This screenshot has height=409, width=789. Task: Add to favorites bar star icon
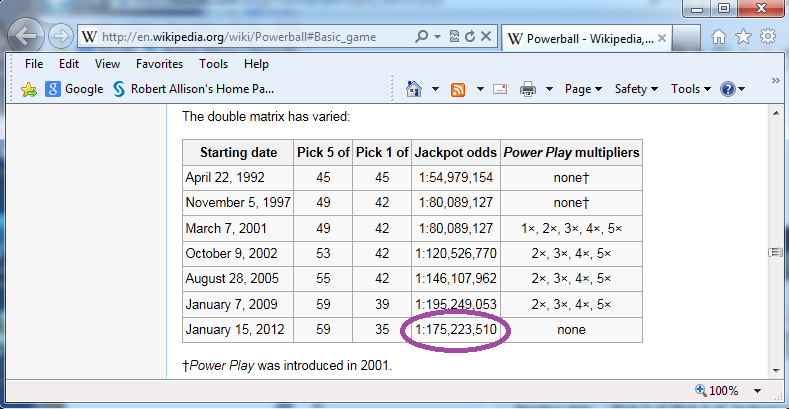[29, 90]
